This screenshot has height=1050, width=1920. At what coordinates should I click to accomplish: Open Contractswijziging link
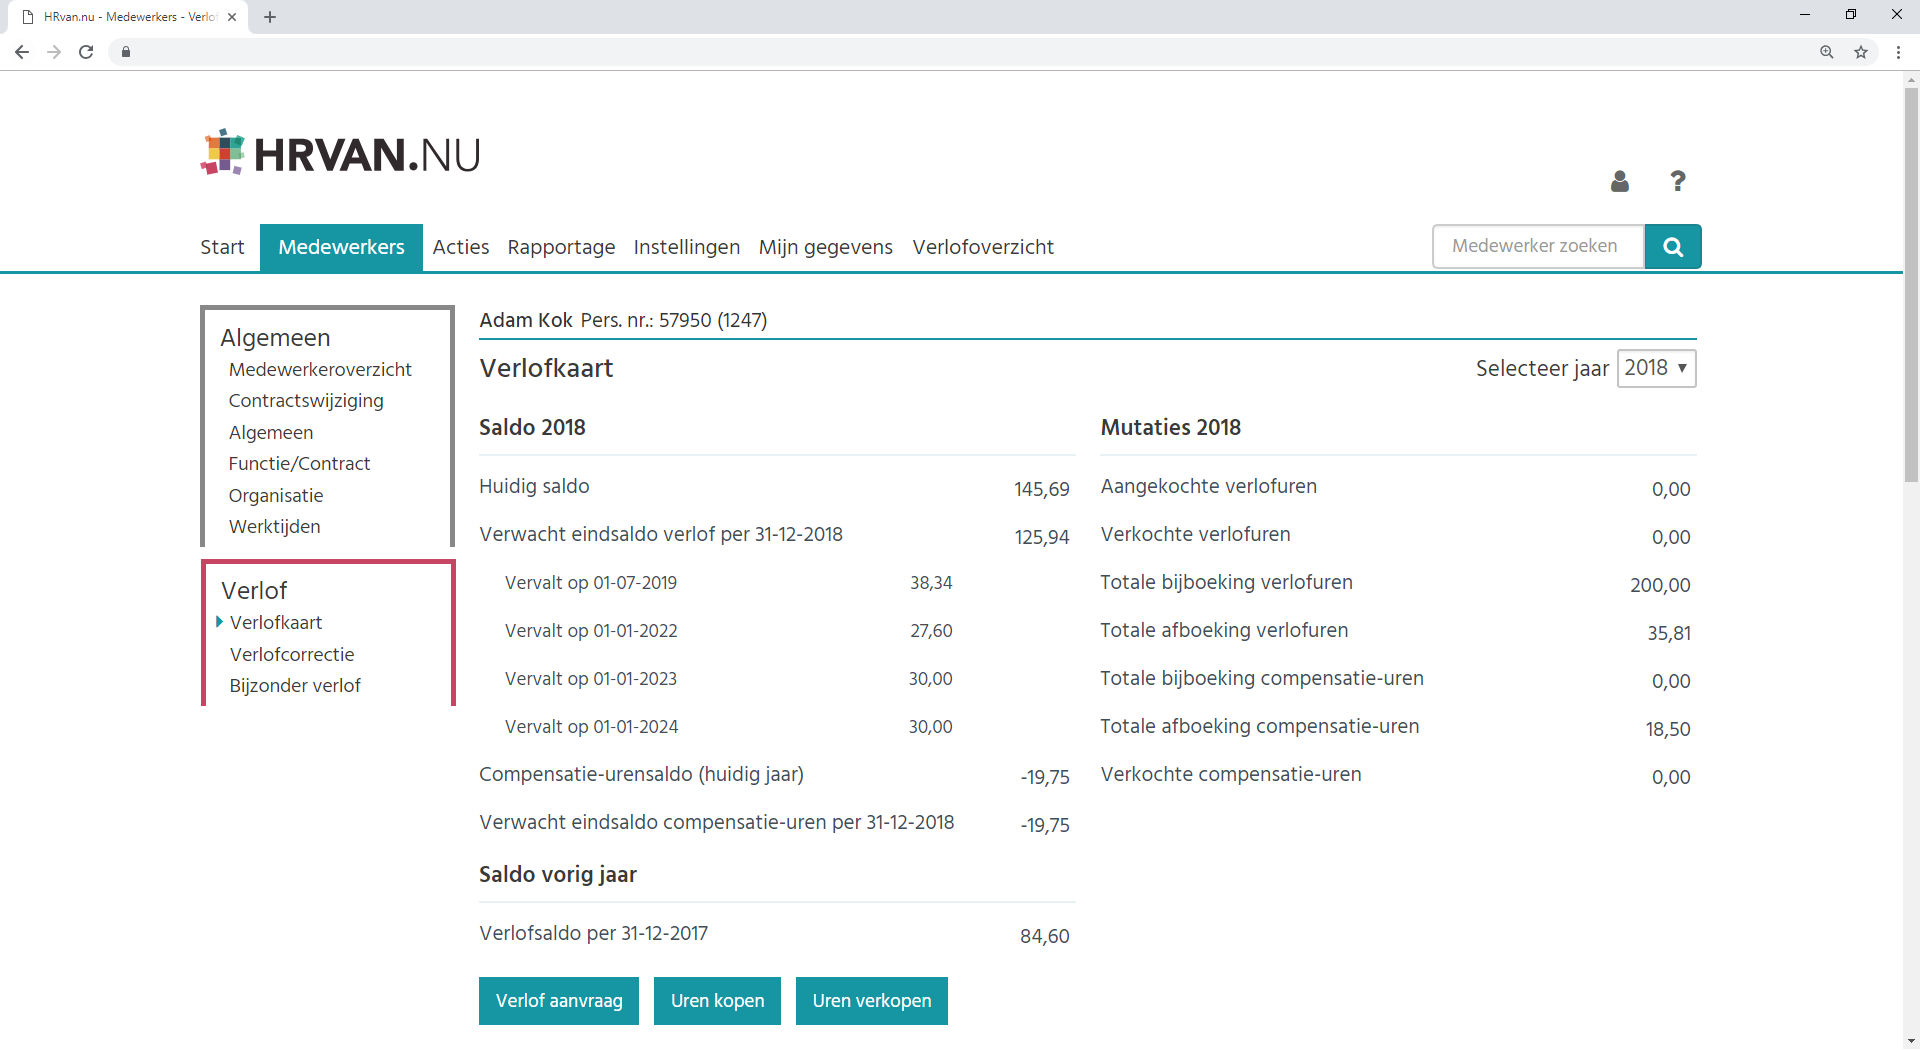pos(306,401)
